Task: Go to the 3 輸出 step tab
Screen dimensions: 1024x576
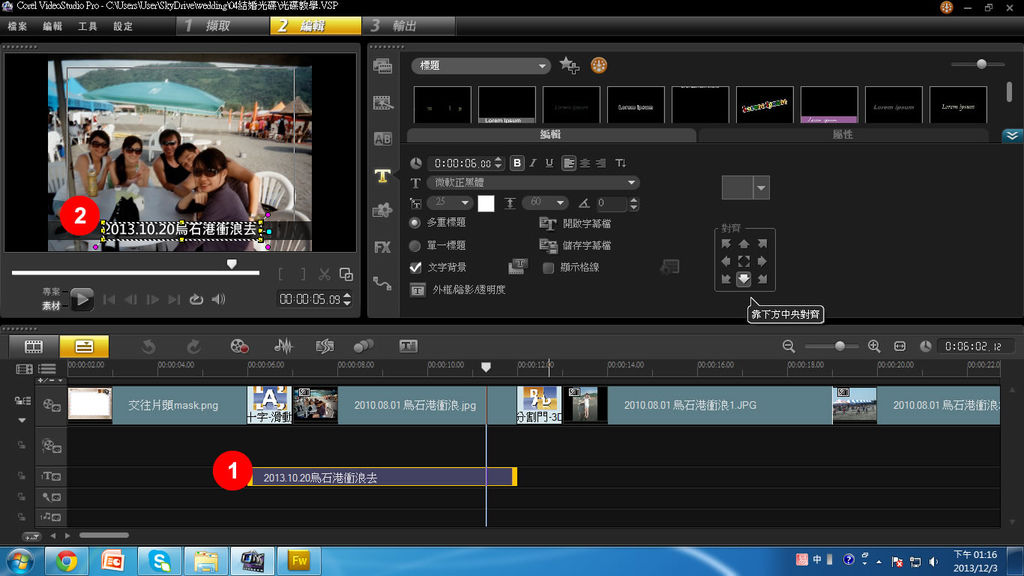Action: 407,26
